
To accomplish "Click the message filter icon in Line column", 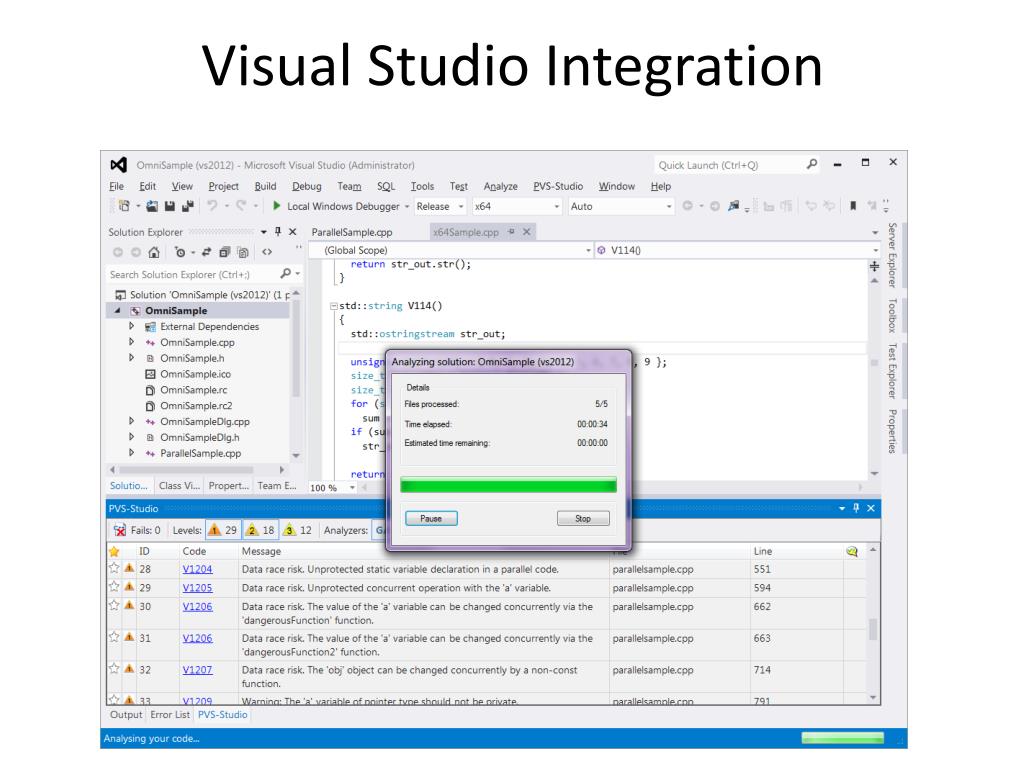I will (x=852, y=552).
